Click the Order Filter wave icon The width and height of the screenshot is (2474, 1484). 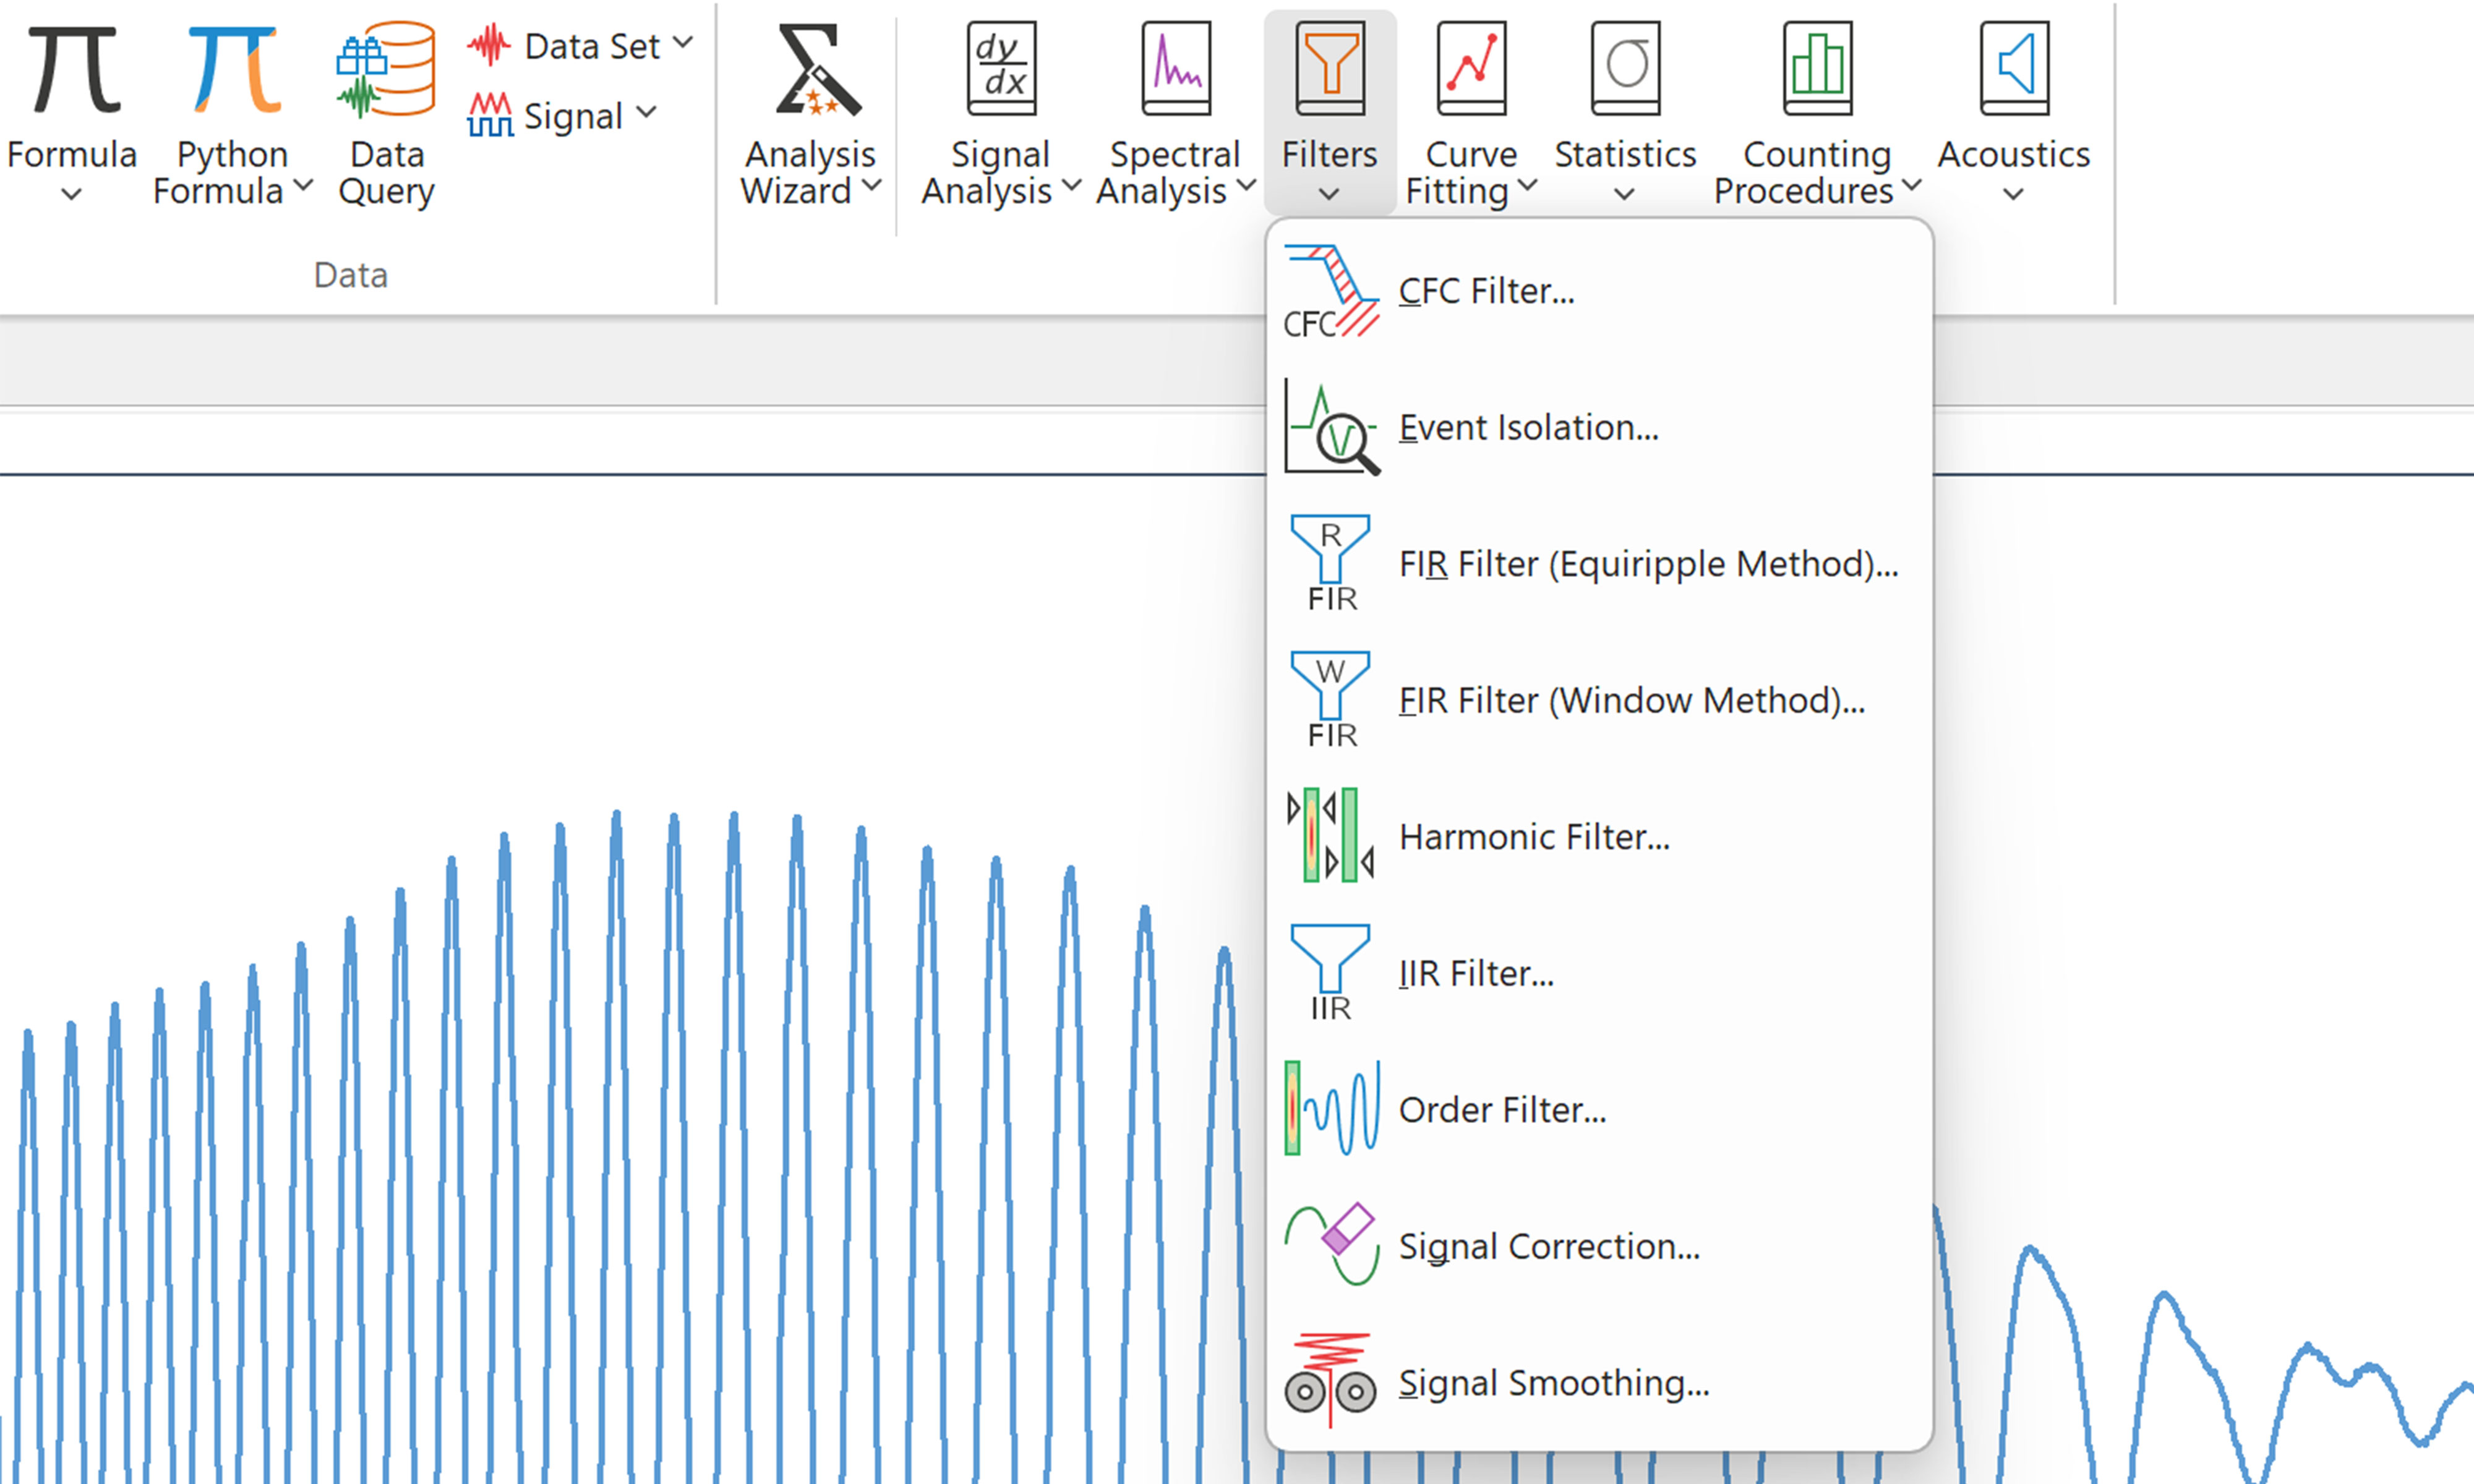click(x=1332, y=1109)
